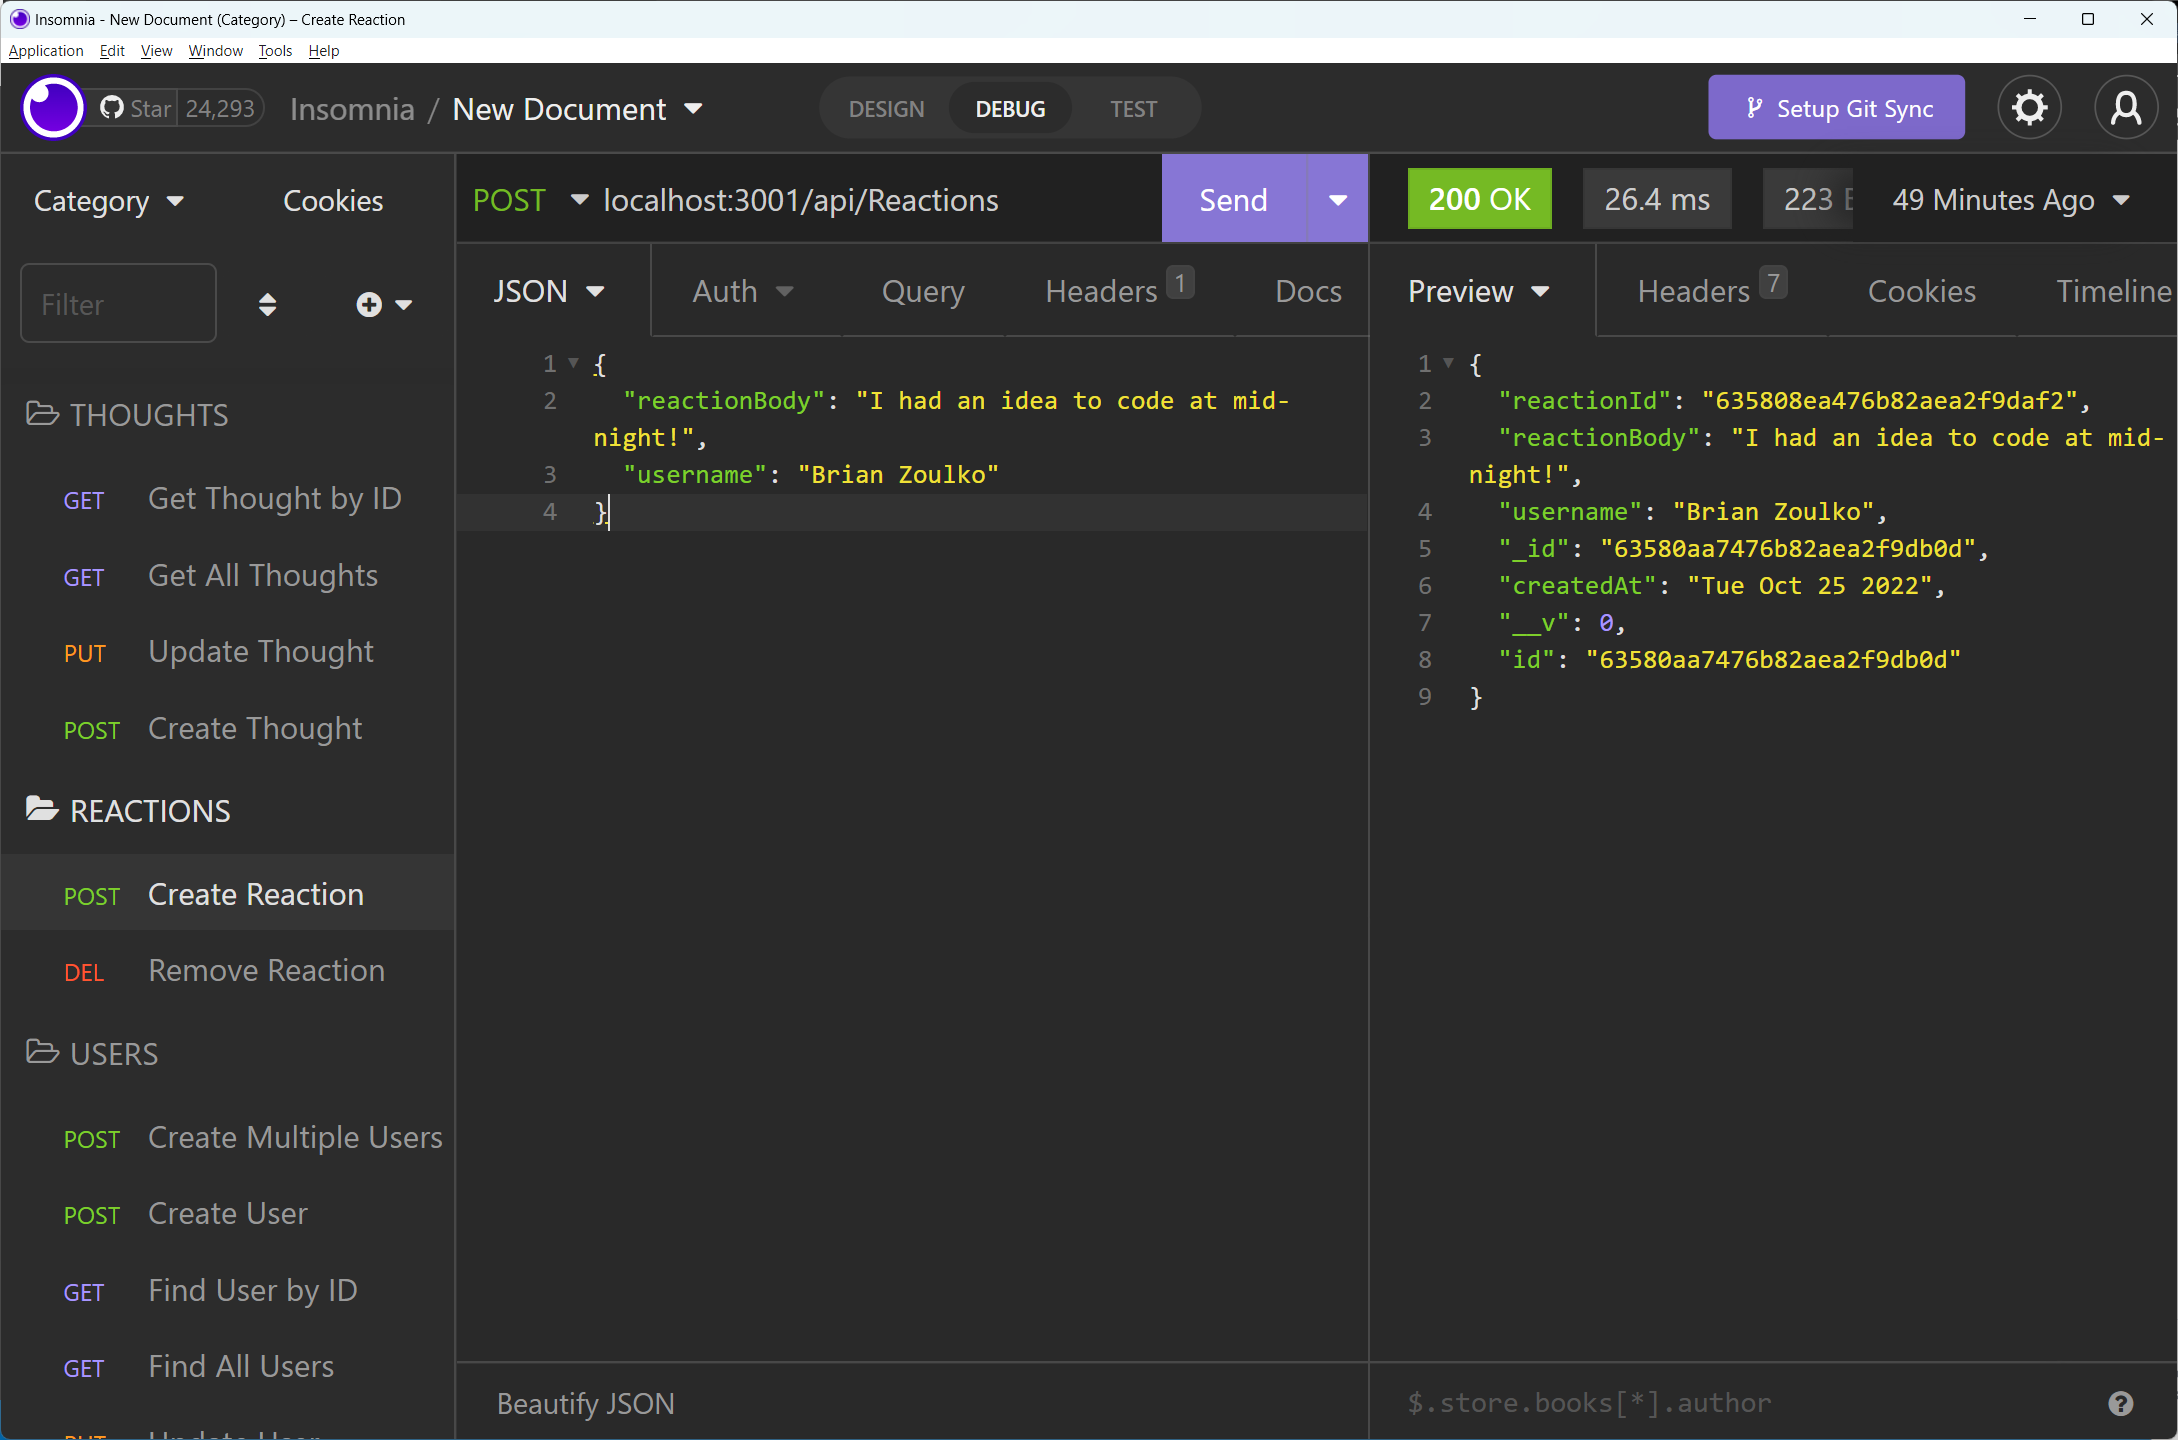Open the Preview mode dropdown

[x=1478, y=291]
